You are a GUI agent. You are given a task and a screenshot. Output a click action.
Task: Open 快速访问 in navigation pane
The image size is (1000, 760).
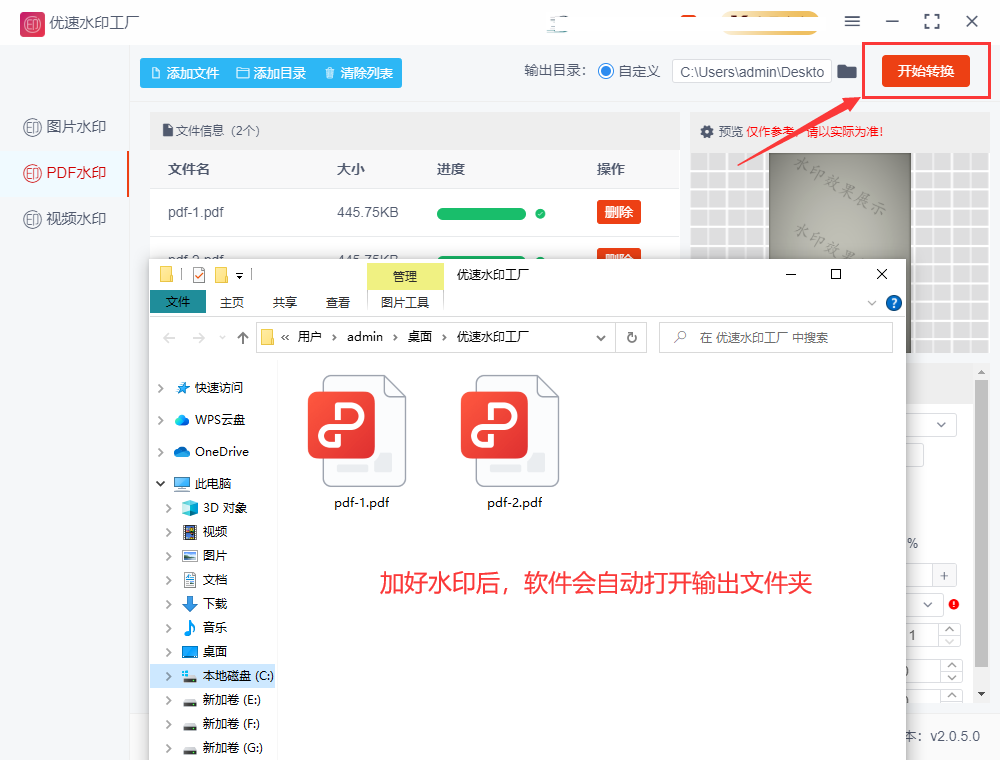[218, 388]
